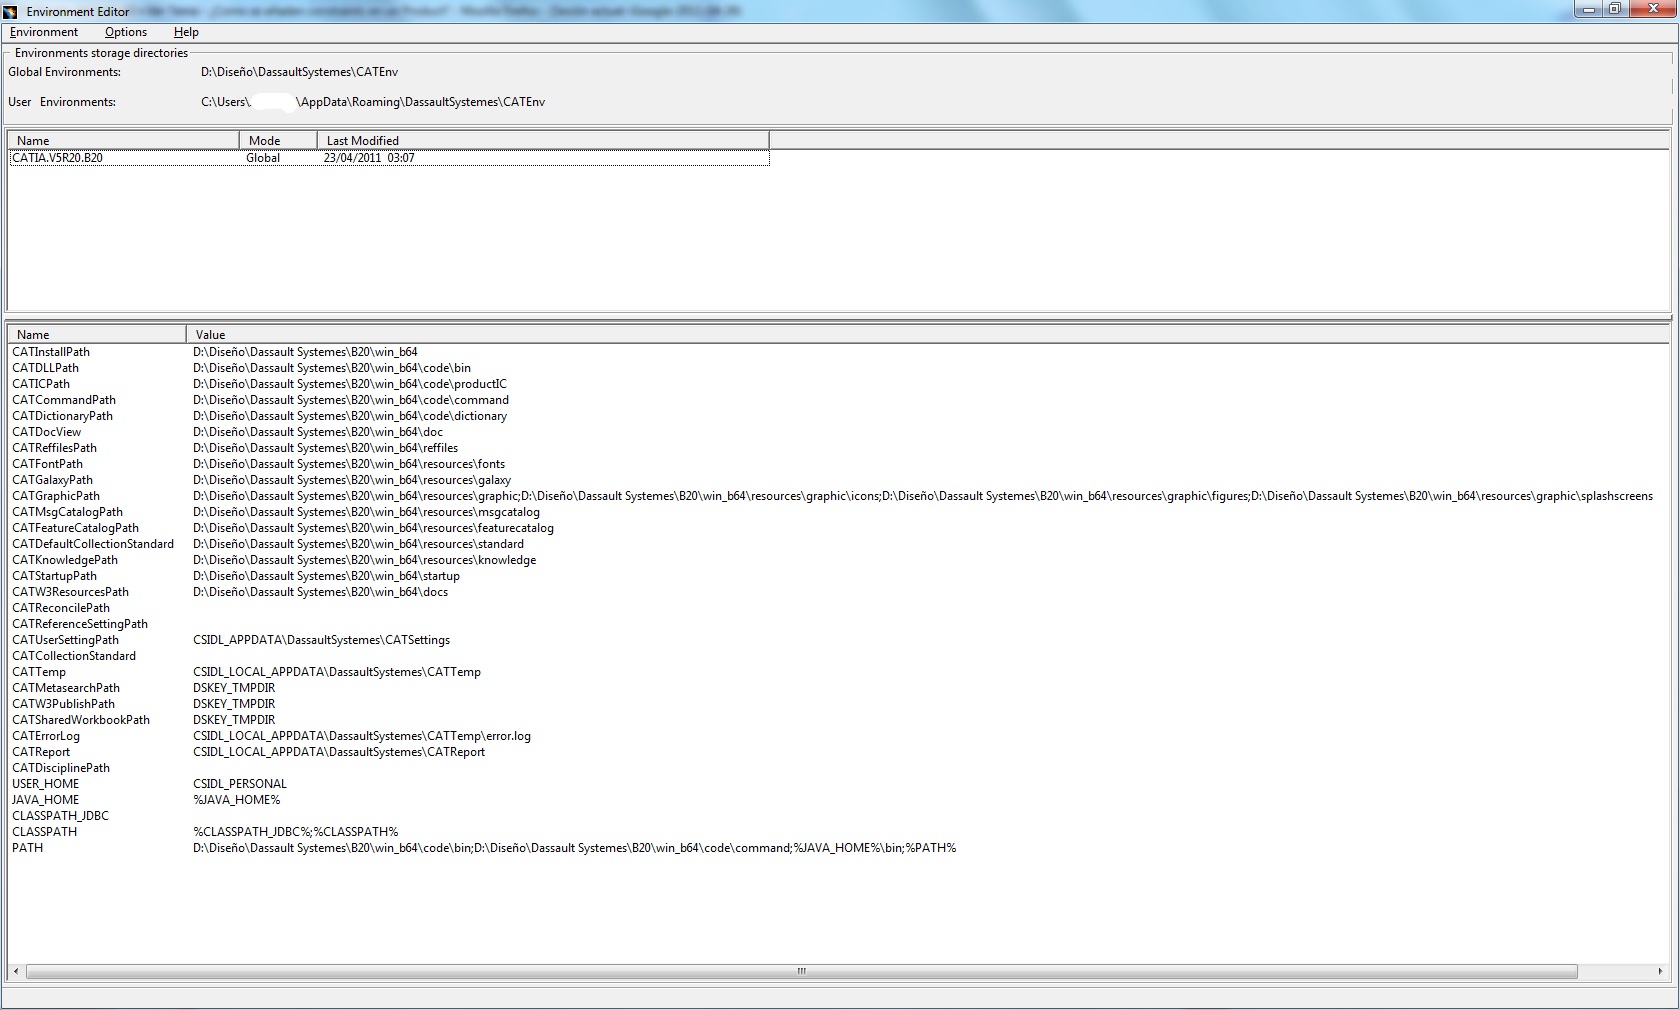Click the 23/04/2011 03:07 modified date

pos(369,158)
